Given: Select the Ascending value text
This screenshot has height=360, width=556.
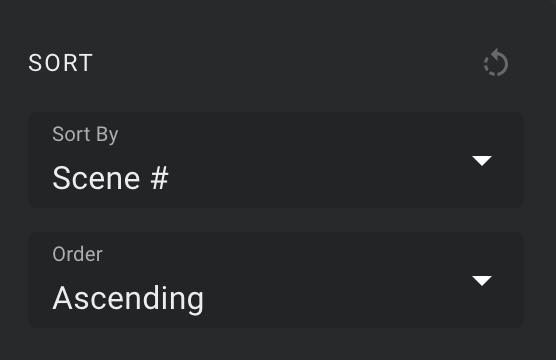Looking at the screenshot, I should (128, 299).
